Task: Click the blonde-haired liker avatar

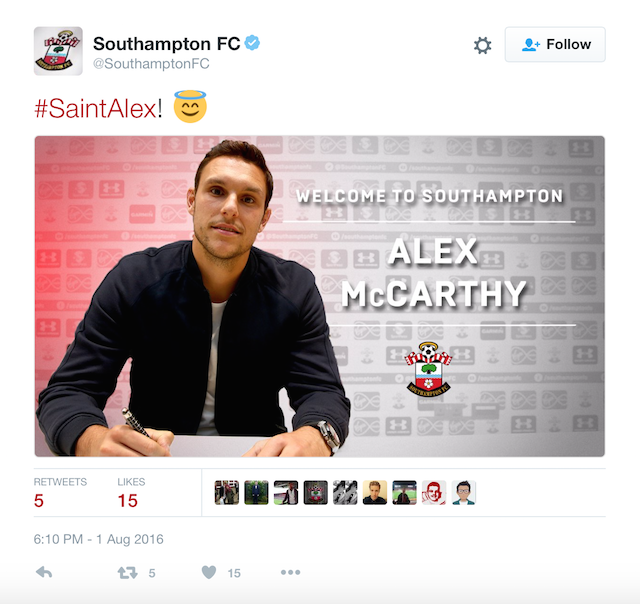Action: pyautogui.click(x=375, y=493)
